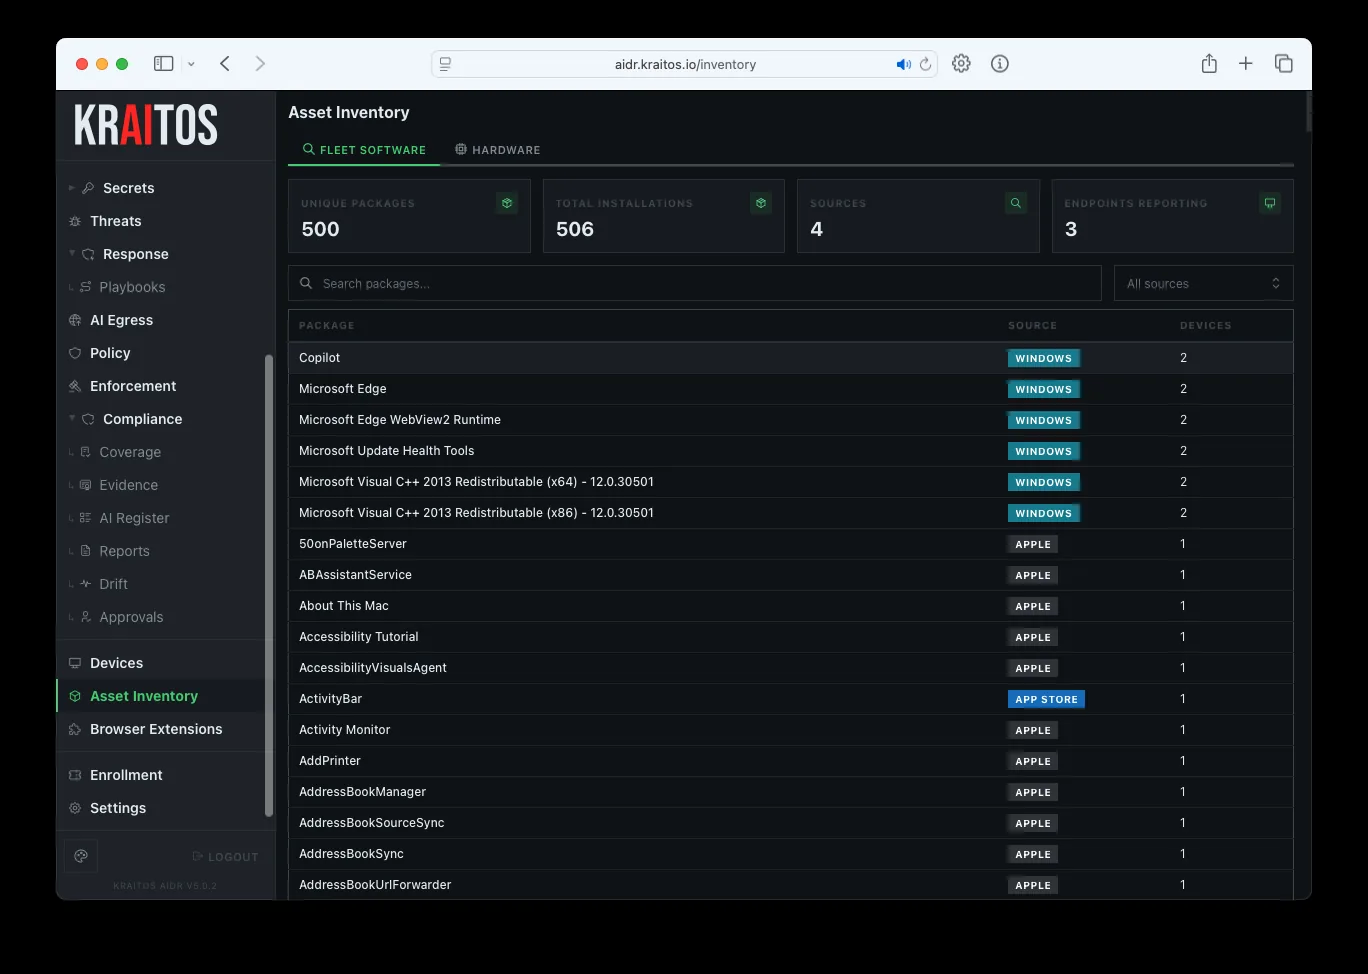Collapse the Compliance section arrow

click(72, 419)
